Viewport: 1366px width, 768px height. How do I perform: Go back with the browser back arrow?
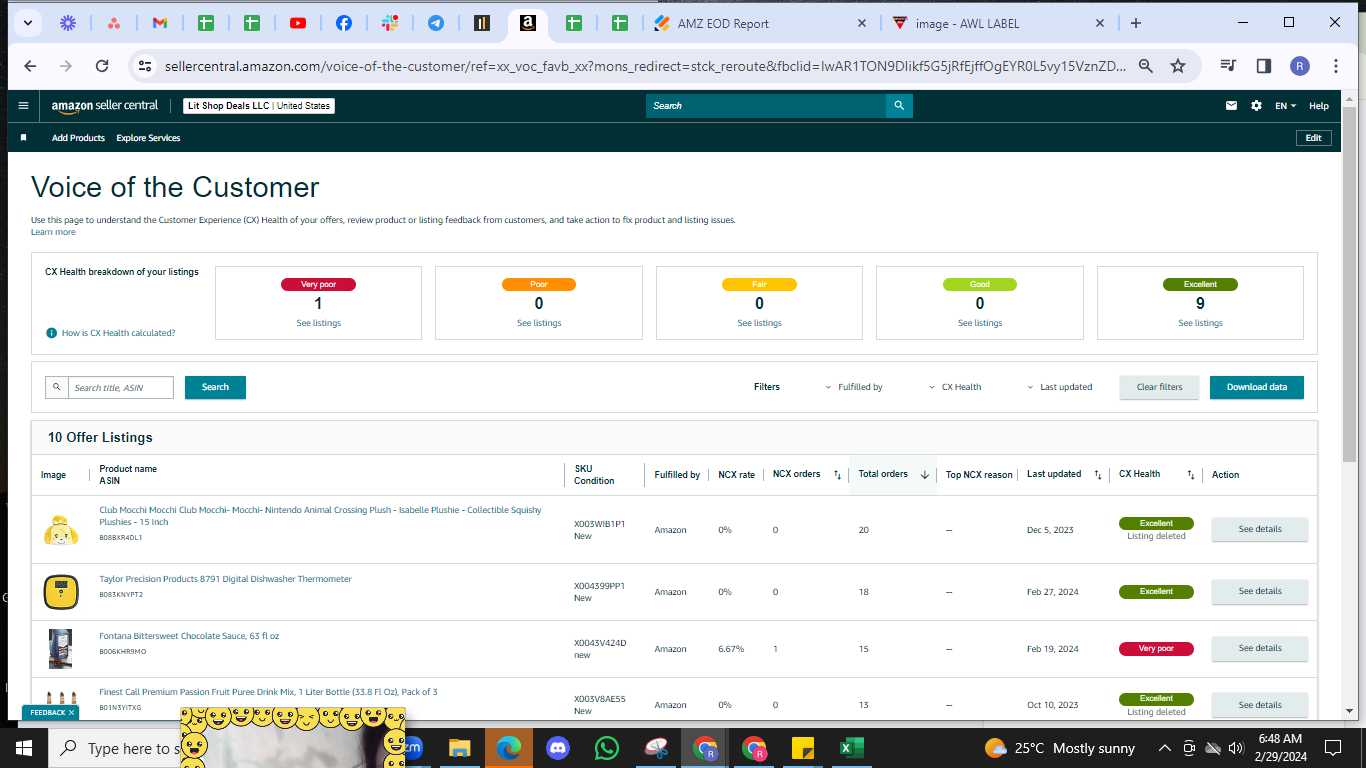pos(30,66)
